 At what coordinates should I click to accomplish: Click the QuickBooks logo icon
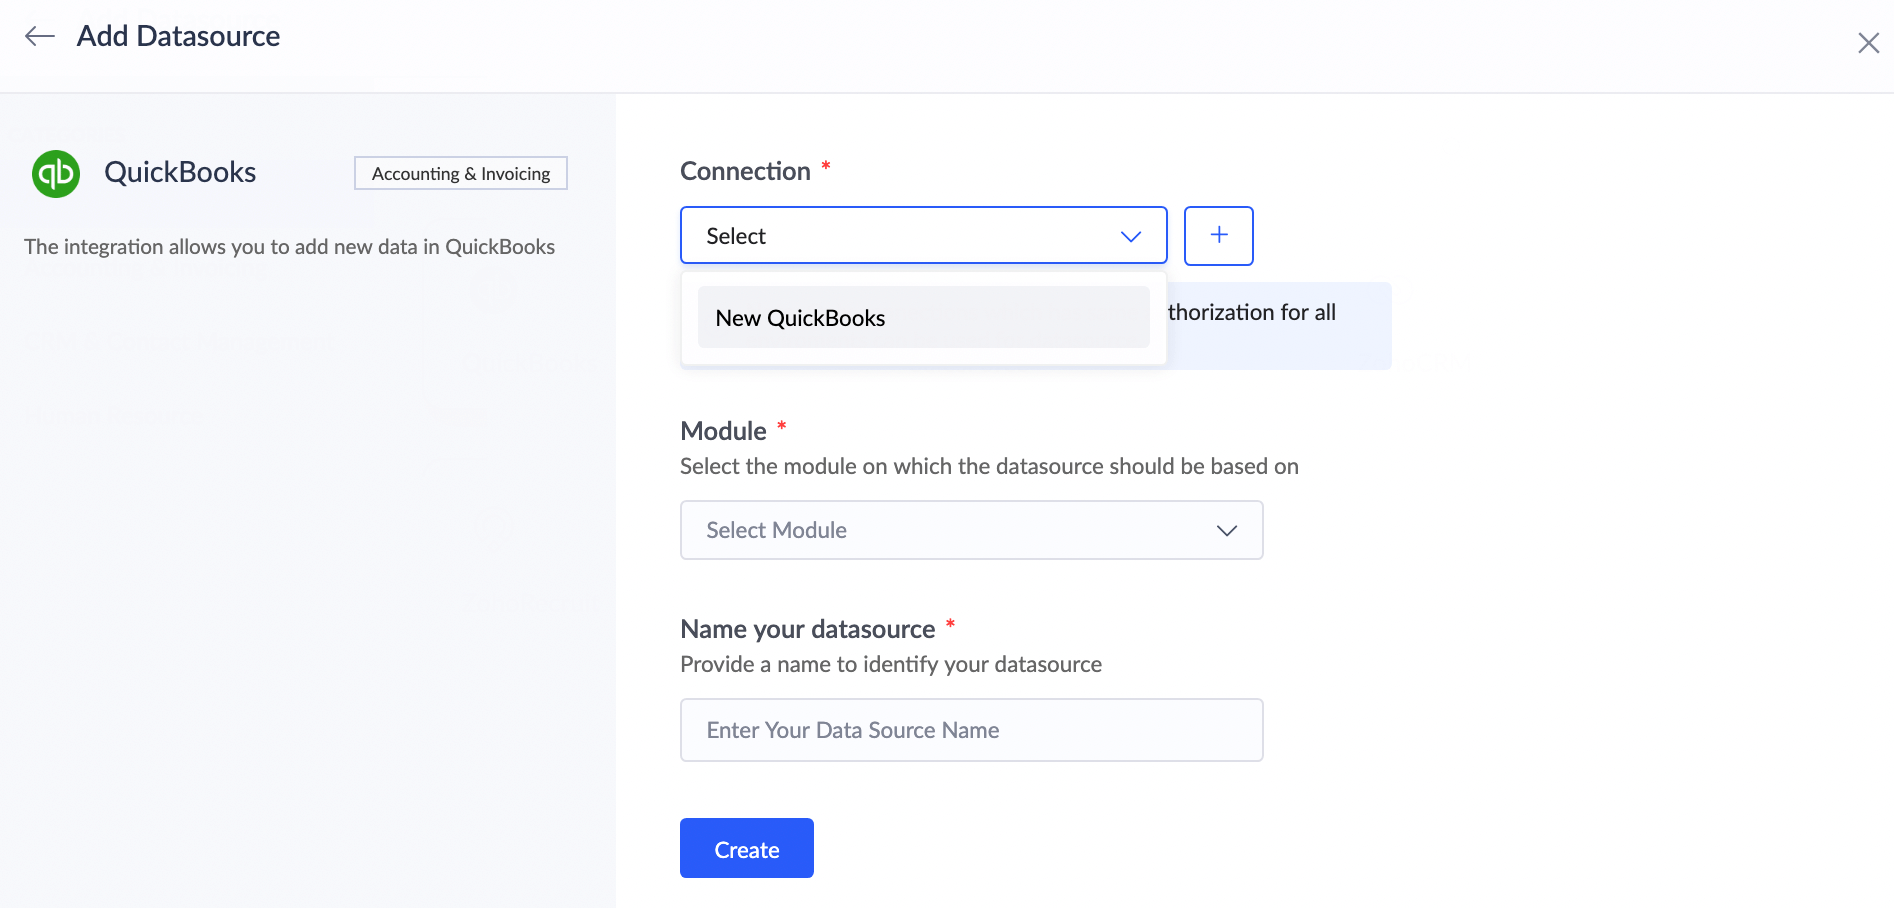[56, 174]
